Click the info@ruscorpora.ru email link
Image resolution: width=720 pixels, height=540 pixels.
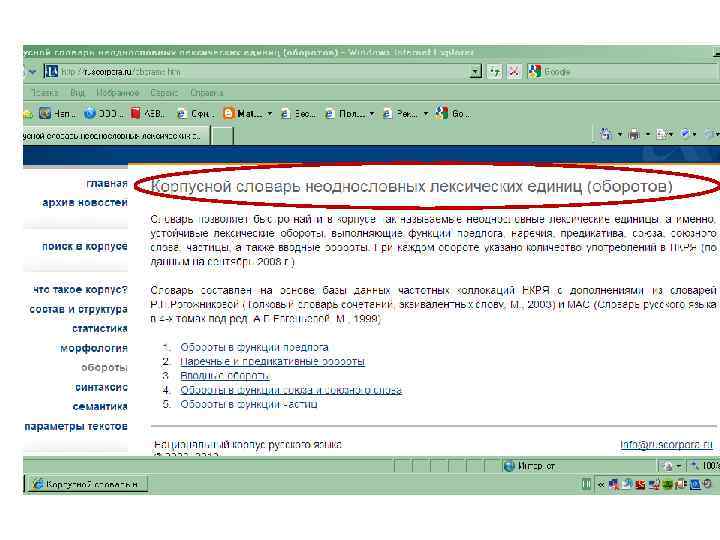[666, 444]
